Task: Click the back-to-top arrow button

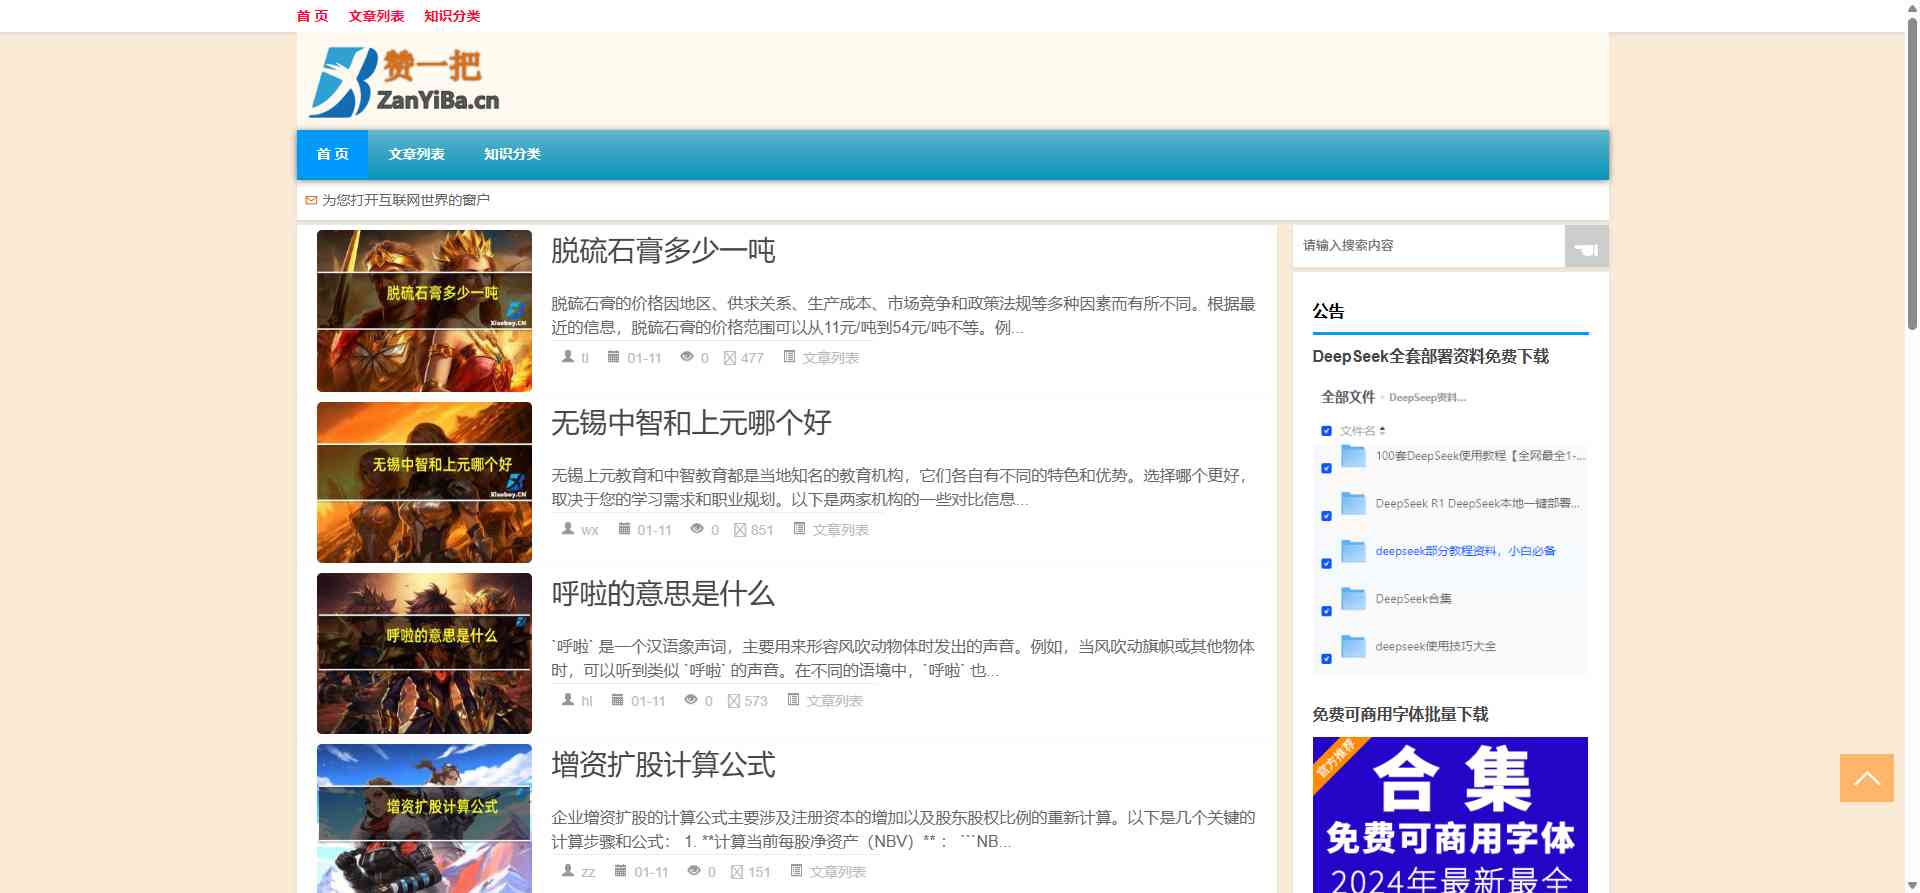Action: 1866,778
